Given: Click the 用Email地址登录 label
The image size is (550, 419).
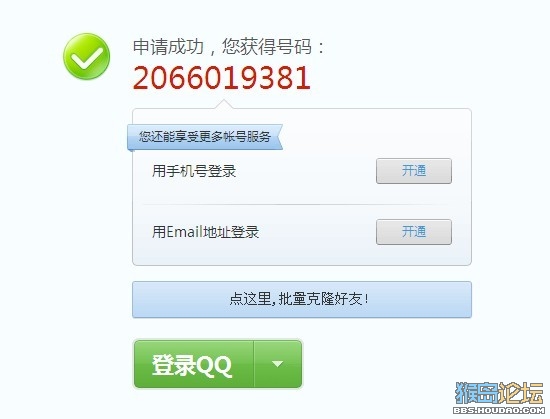Looking at the screenshot, I should 206,232.
